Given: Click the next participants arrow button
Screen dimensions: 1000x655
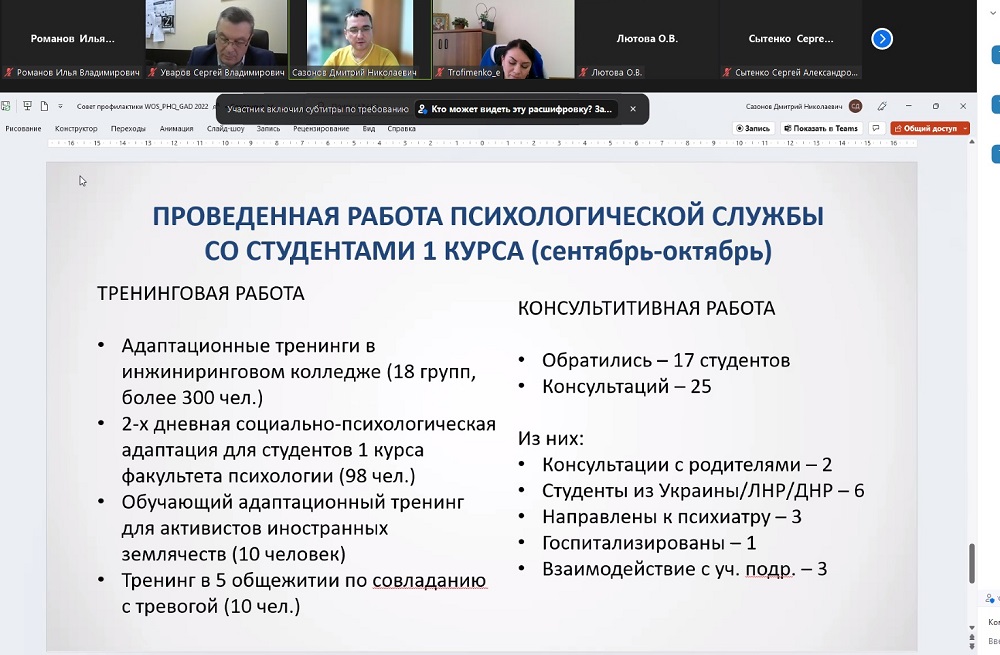Looking at the screenshot, I should tap(881, 39).
